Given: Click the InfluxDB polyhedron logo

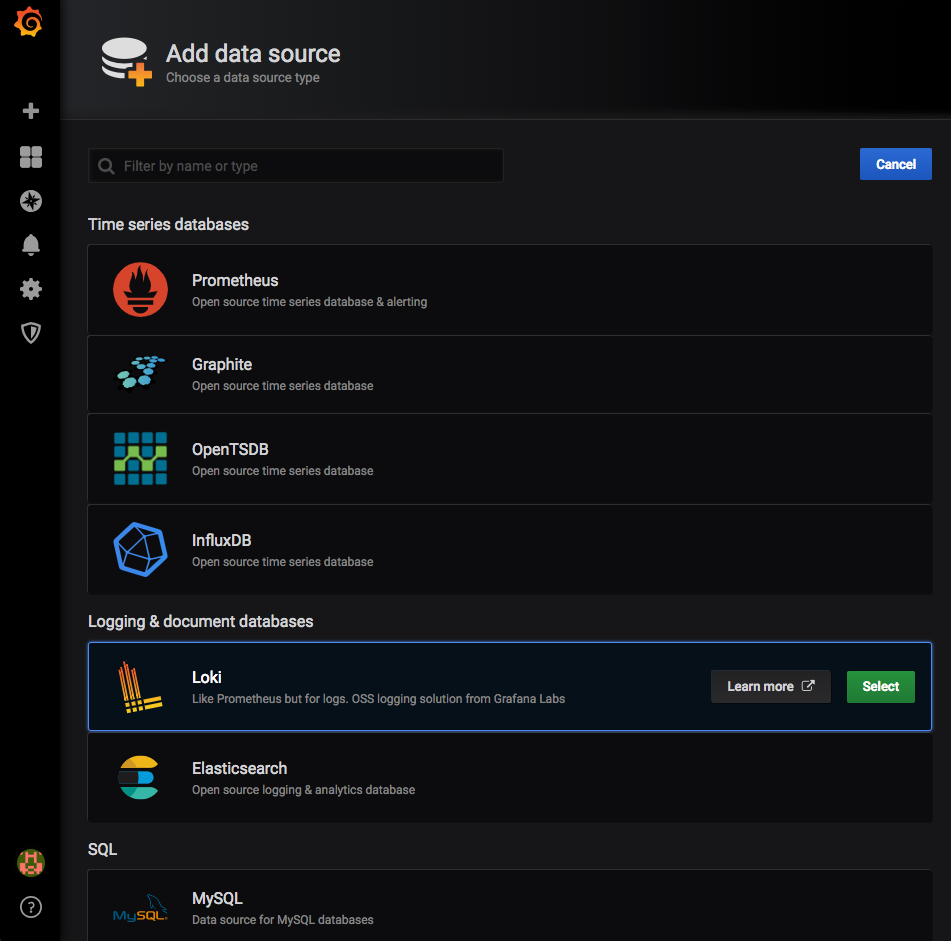Looking at the screenshot, I should pyautogui.click(x=140, y=549).
